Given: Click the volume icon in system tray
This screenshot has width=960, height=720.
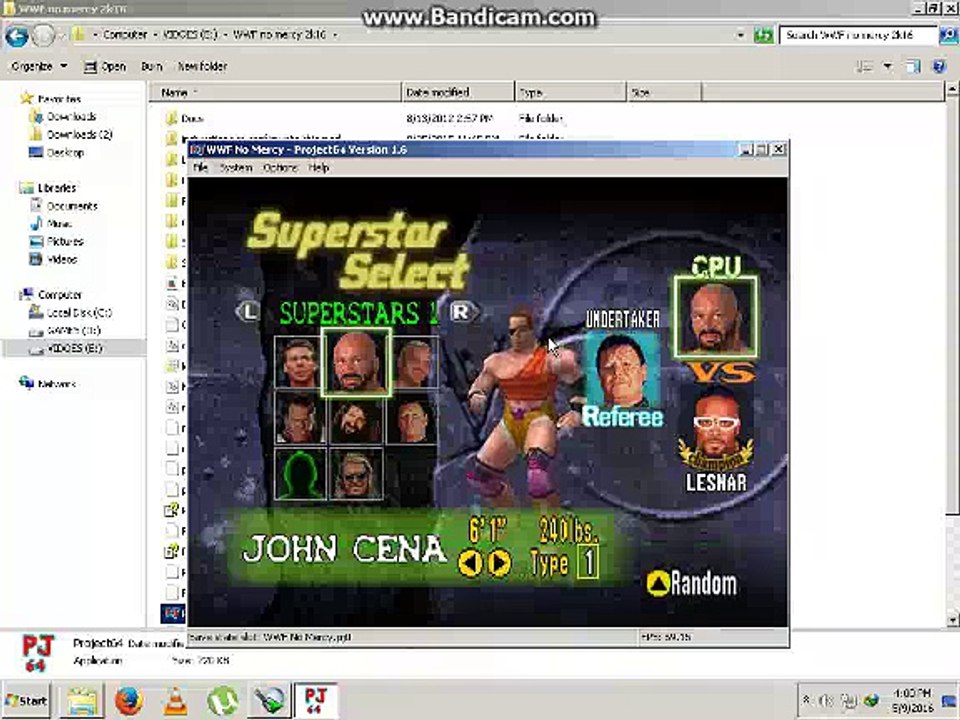Looking at the screenshot, I should pos(825,700).
